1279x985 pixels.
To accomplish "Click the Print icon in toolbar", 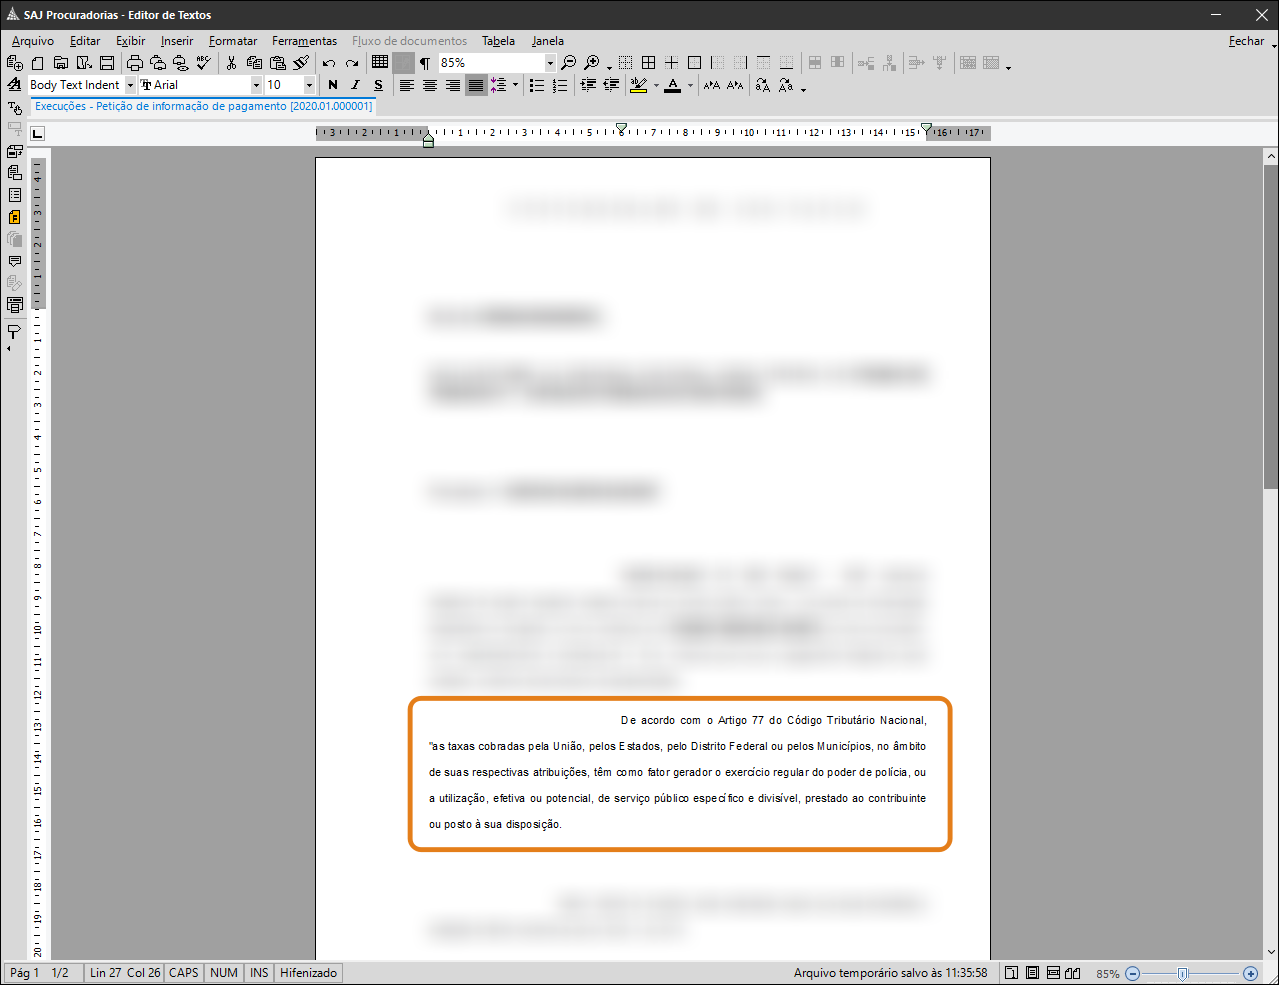I will 135,63.
